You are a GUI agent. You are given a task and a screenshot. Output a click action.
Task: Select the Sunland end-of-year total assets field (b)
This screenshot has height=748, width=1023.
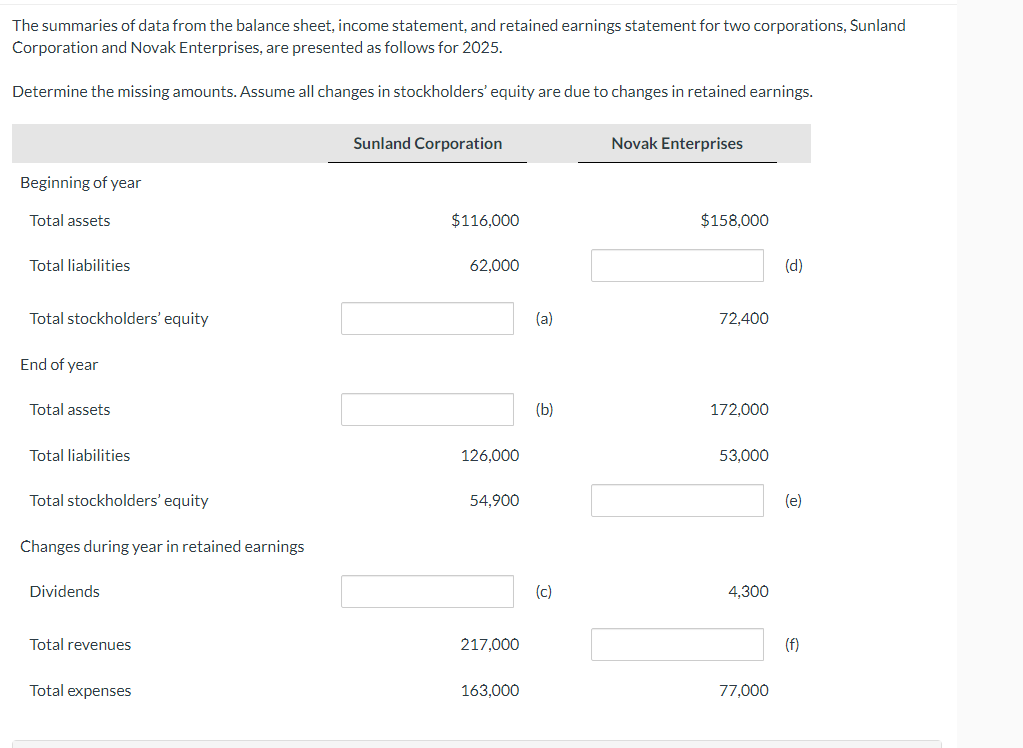coord(427,409)
